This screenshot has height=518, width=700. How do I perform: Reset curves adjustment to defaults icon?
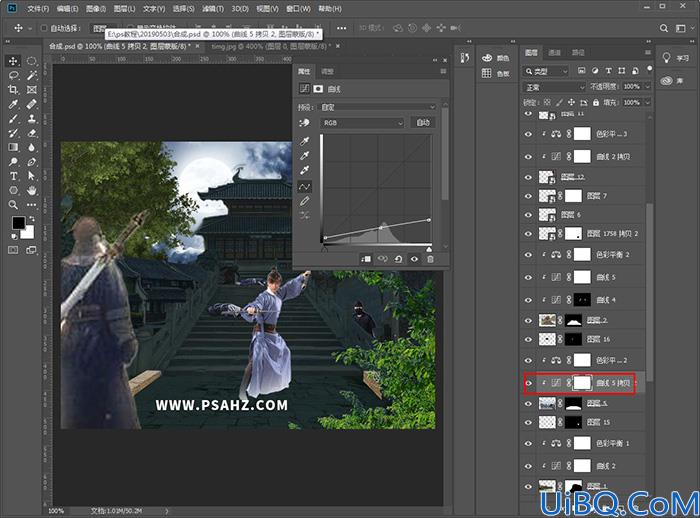click(398, 259)
